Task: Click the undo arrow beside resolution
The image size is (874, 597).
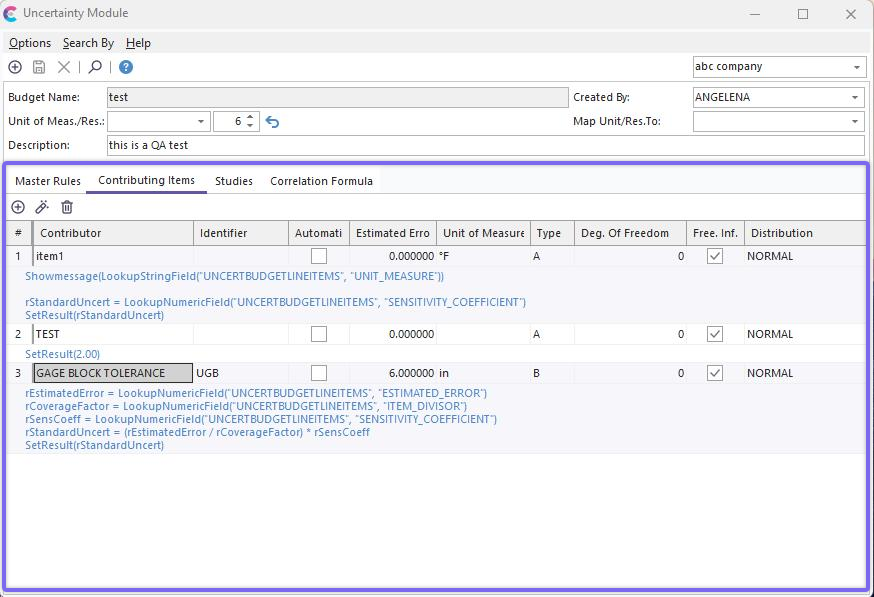Action: pyautogui.click(x=272, y=122)
